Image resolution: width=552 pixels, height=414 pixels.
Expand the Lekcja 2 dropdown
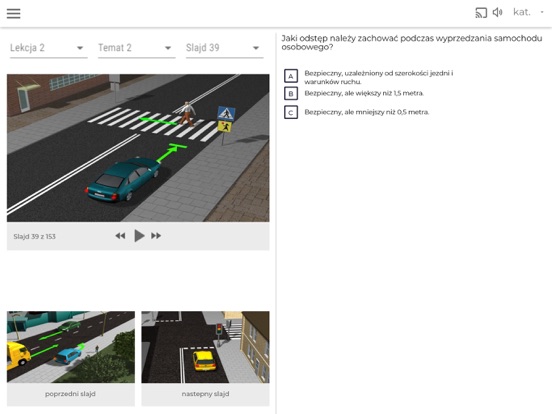[49, 48]
